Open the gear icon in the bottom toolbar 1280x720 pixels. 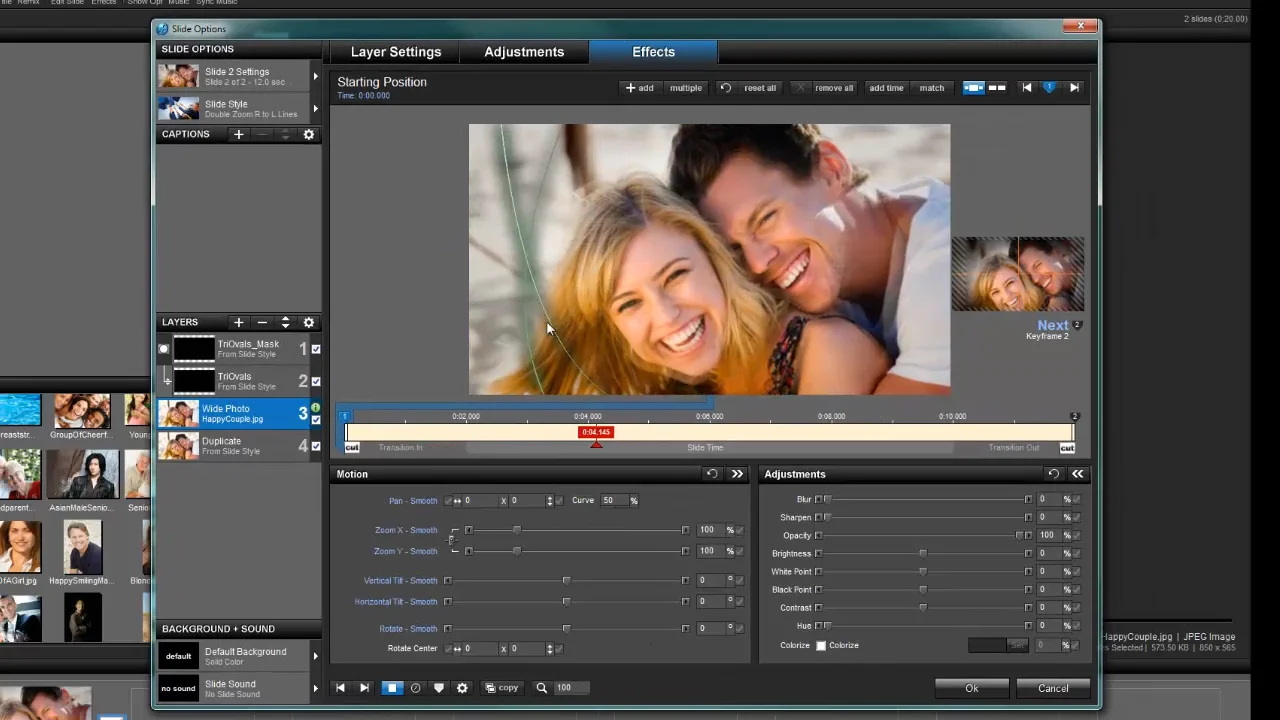pyautogui.click(x=462, y=688)
